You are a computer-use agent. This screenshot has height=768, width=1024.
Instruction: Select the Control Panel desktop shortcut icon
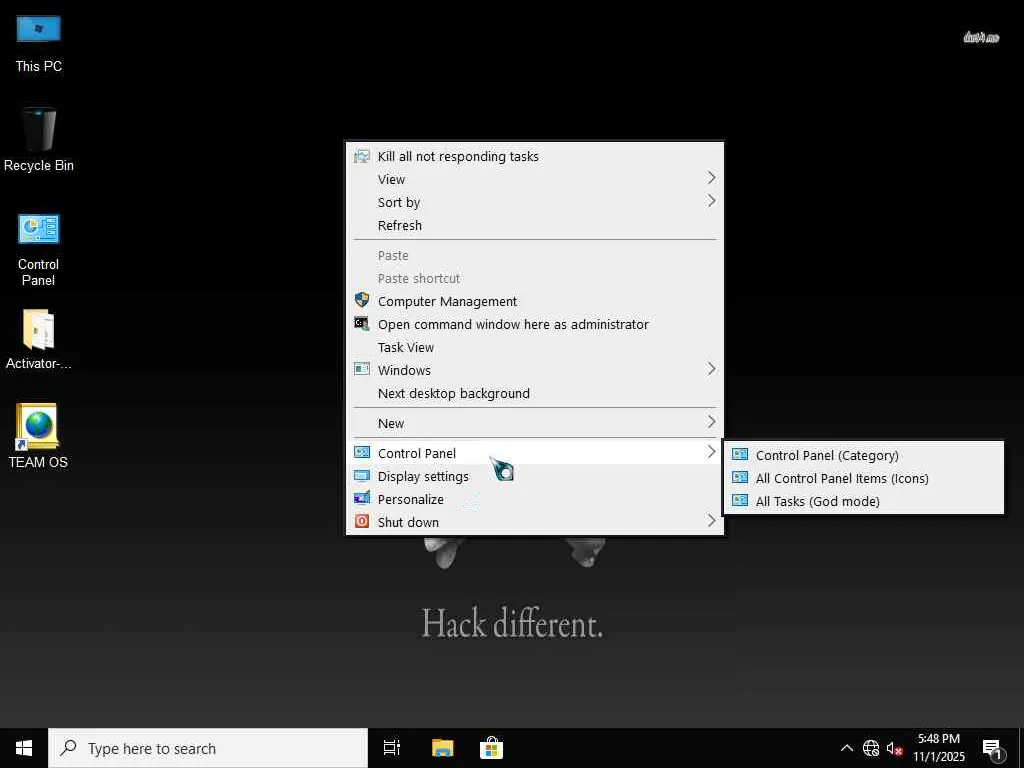coord(39,250)
